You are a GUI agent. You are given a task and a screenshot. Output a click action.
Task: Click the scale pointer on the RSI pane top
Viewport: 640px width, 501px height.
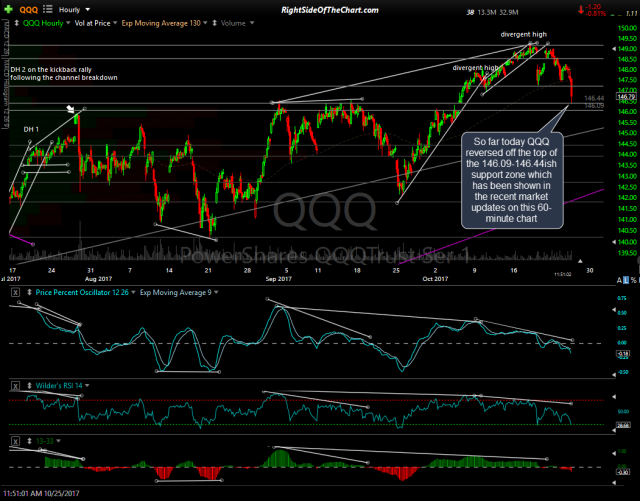pos(614,396)
